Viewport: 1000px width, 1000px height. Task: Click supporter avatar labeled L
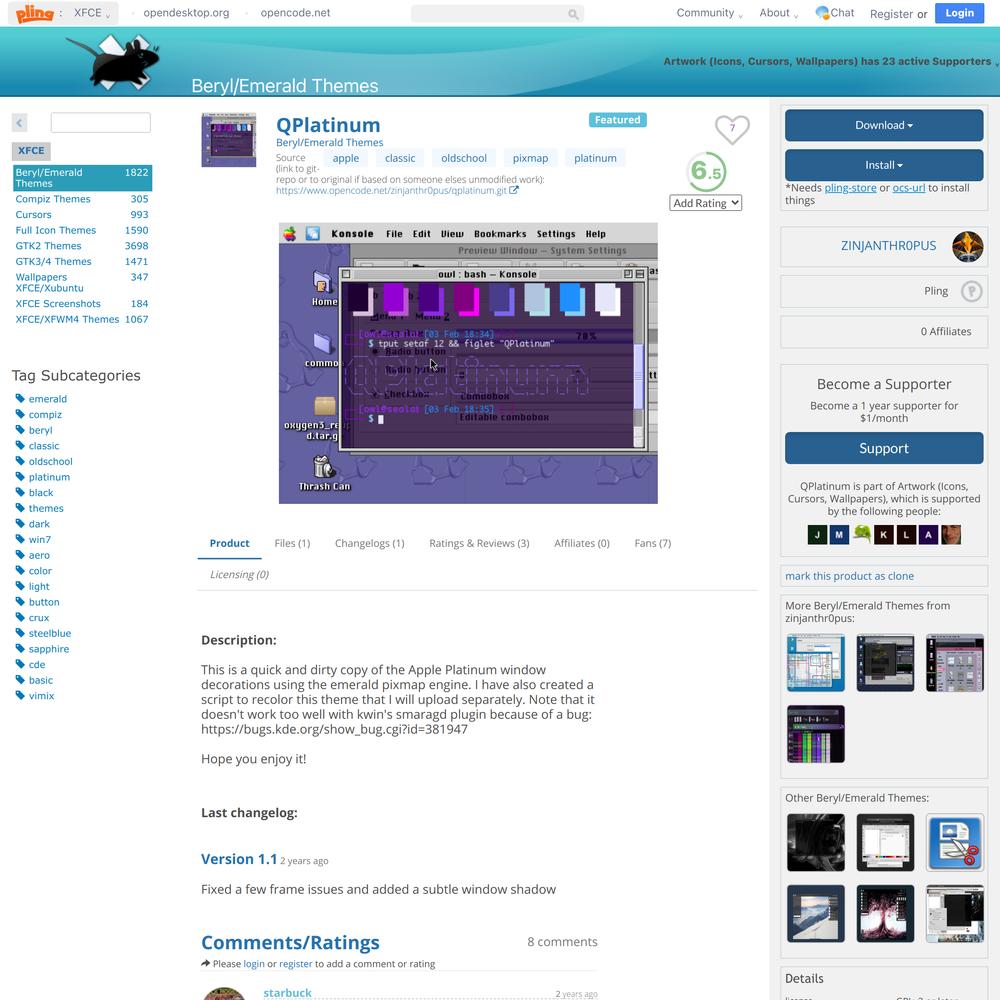coord(906,534)
